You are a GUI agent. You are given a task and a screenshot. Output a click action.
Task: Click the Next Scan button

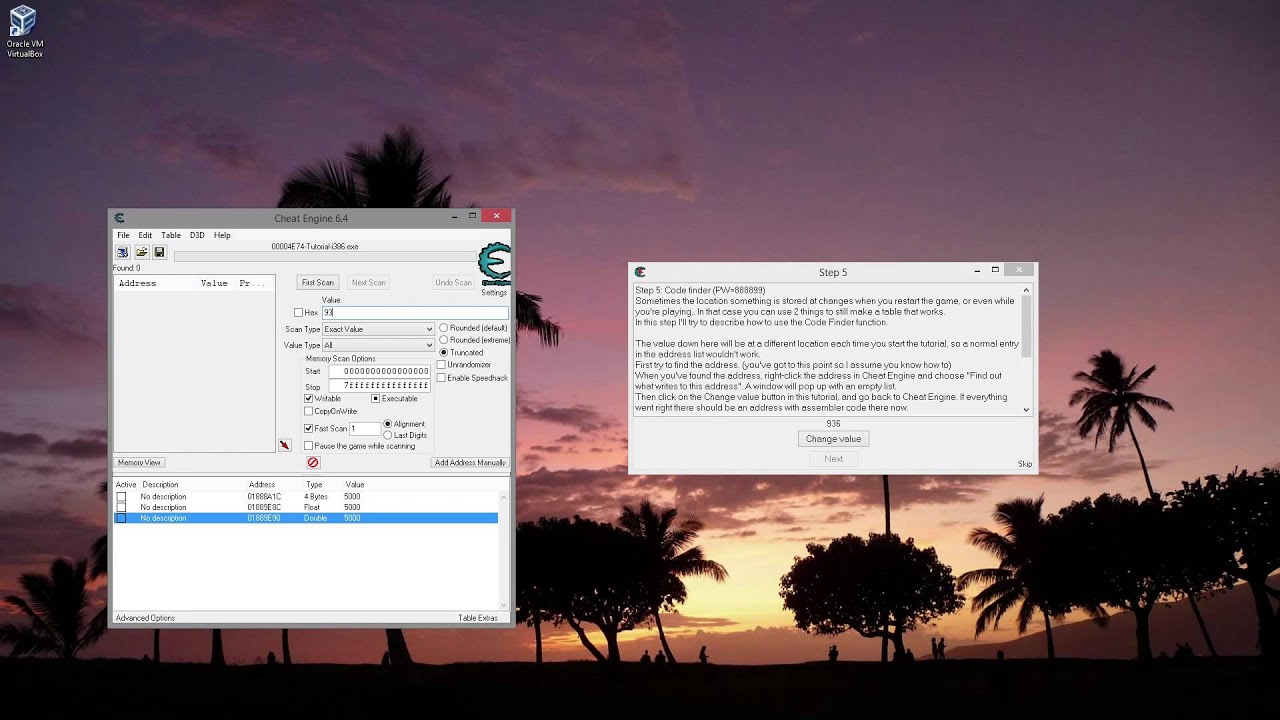click(x=368, y=282)
